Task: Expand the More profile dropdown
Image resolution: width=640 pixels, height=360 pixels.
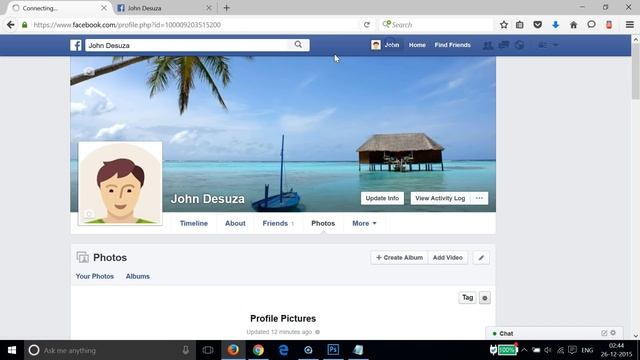Action: click(364, 223)
